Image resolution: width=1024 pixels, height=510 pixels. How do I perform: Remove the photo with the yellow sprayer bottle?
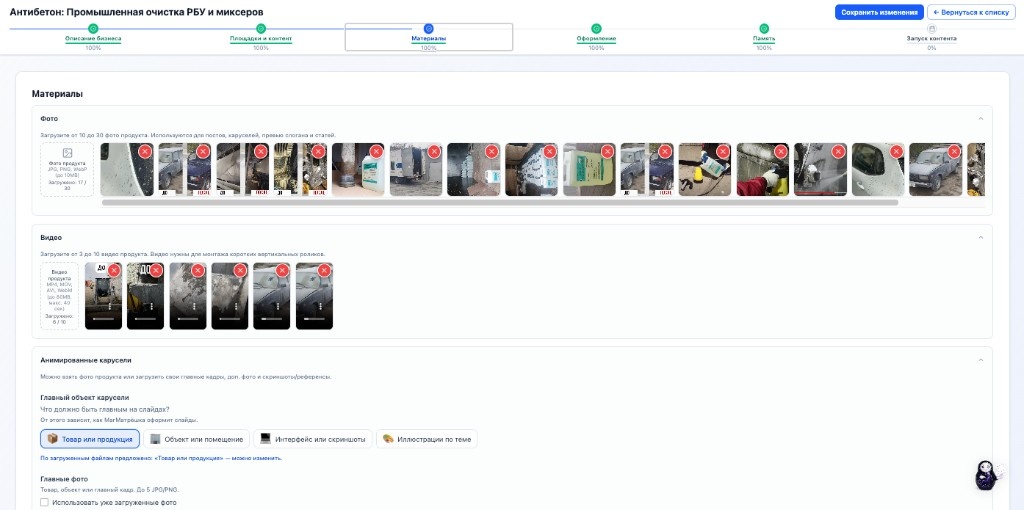(722, 151)
